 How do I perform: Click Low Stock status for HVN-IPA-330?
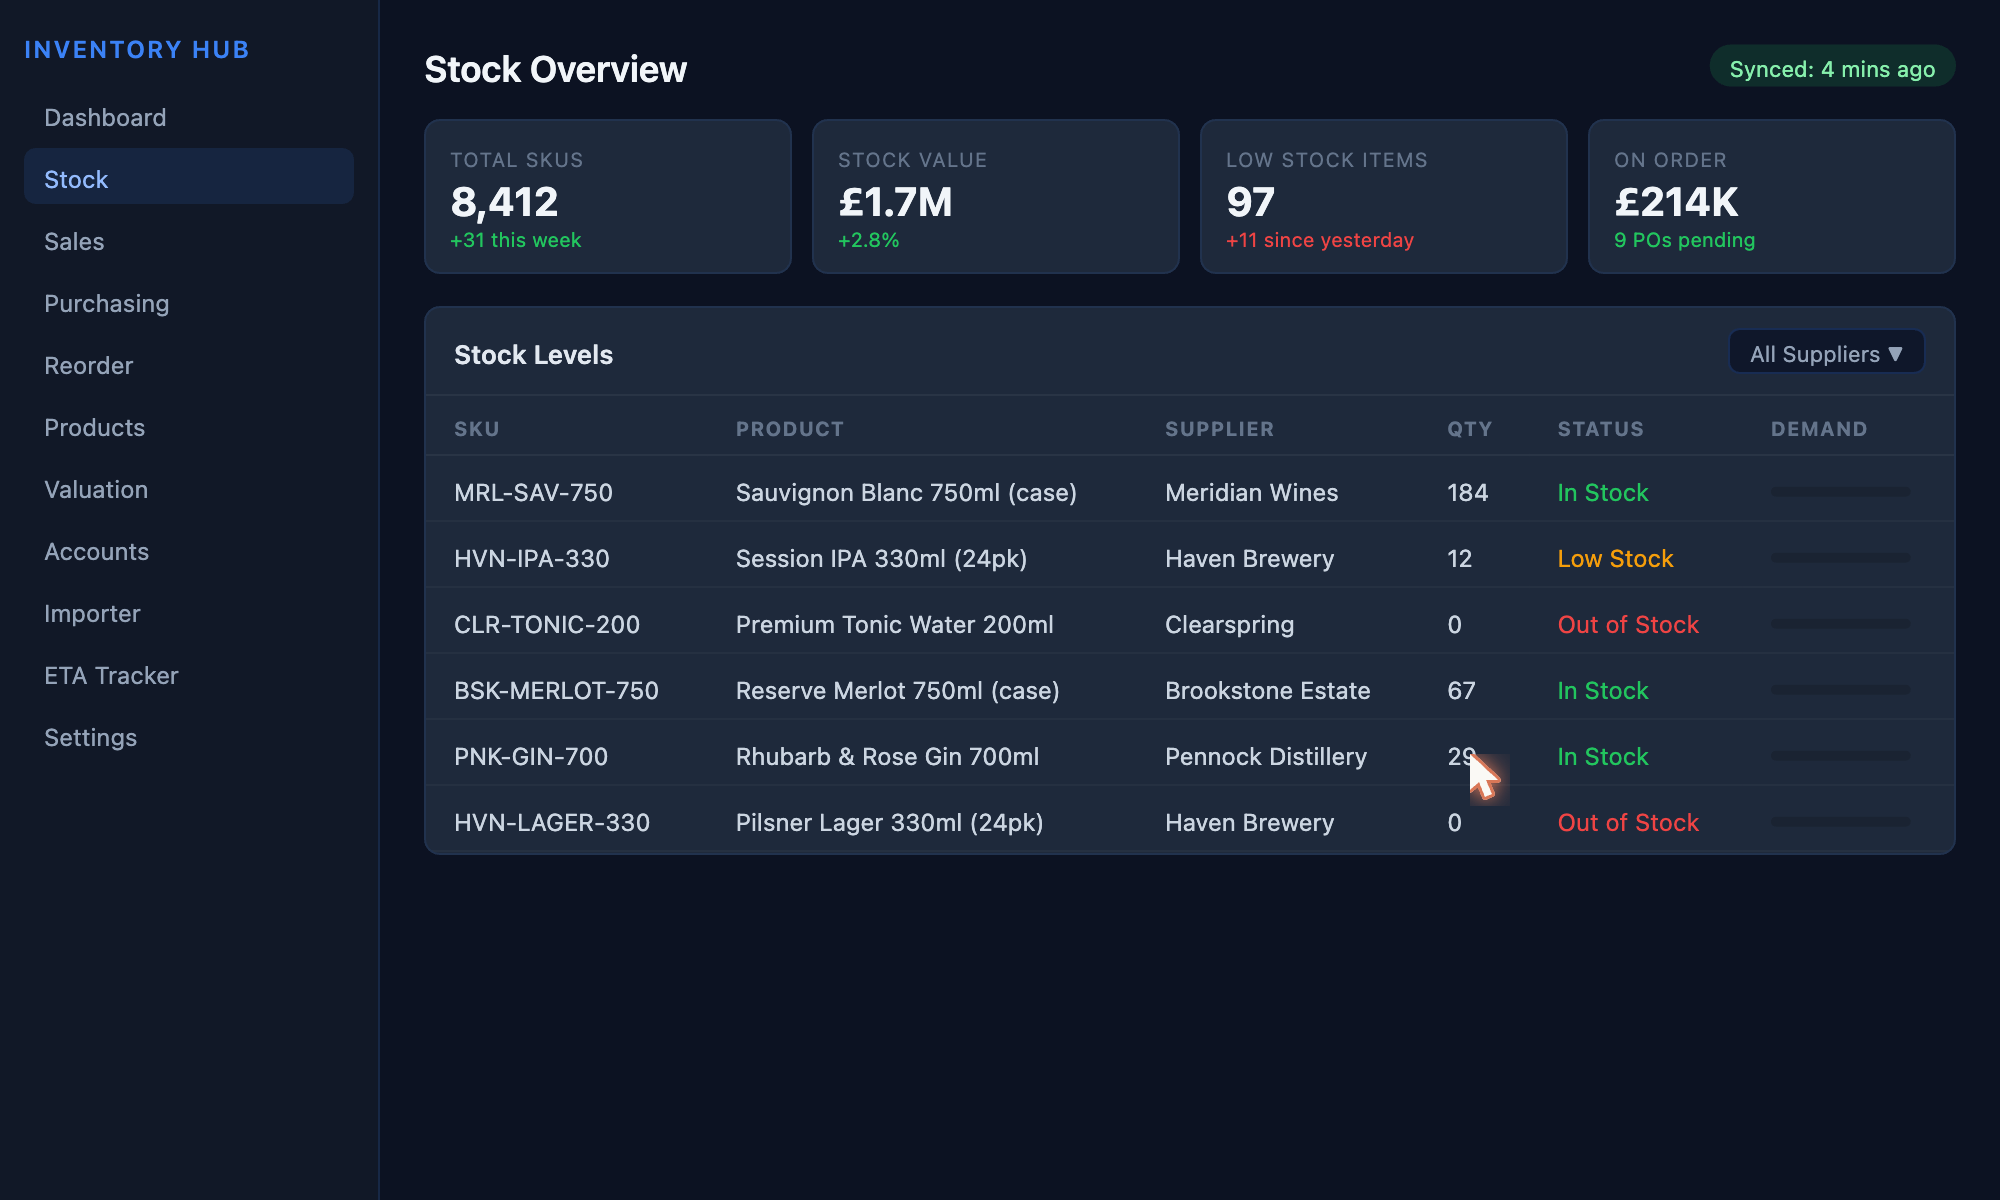tap(1615, 559)
